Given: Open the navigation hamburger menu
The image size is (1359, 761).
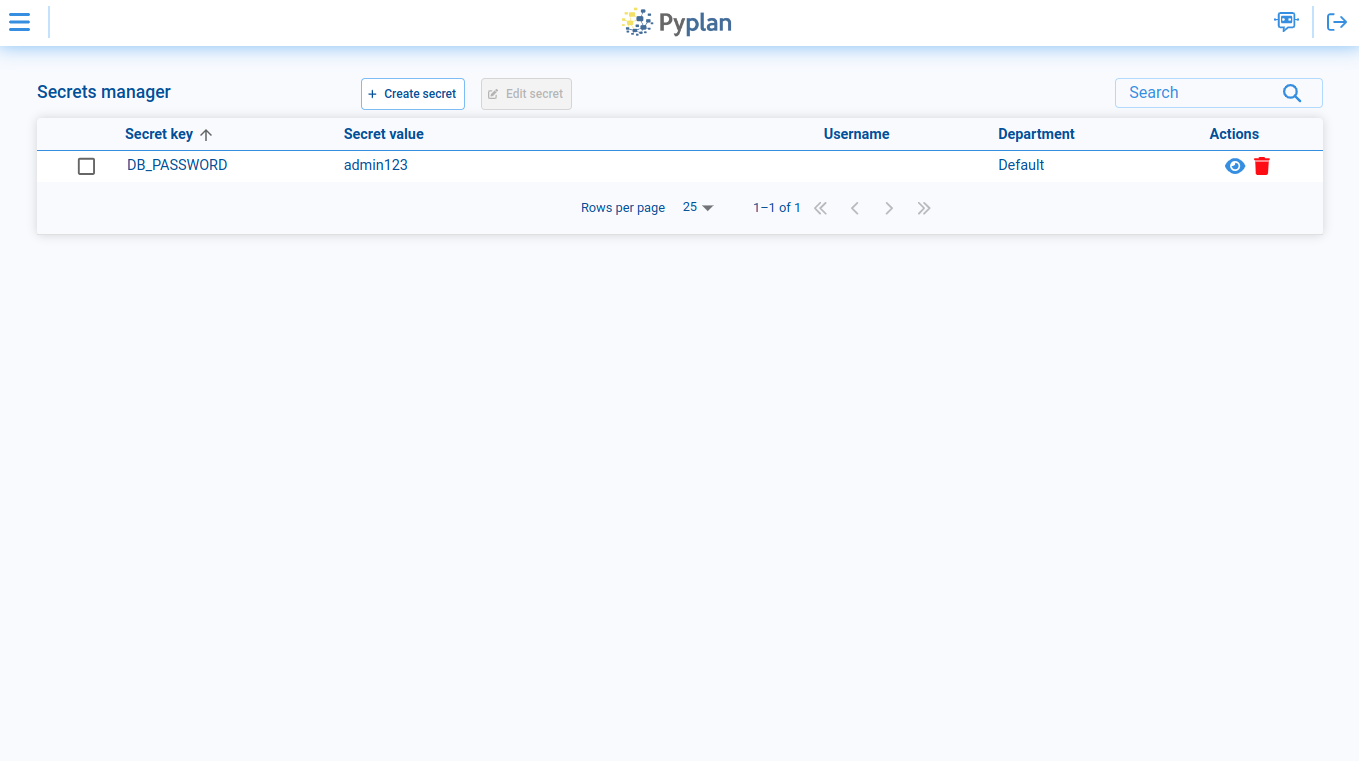Looking at the screenshot, I should pyautogui.click(x=19, y=21).
